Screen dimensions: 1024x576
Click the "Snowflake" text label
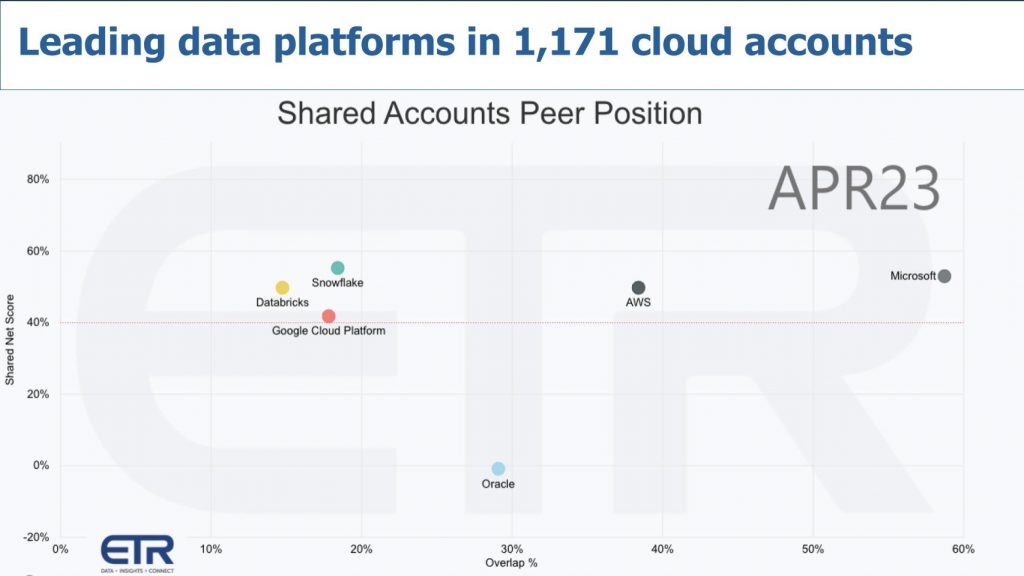pyautogui.click(x=338, y=283)
